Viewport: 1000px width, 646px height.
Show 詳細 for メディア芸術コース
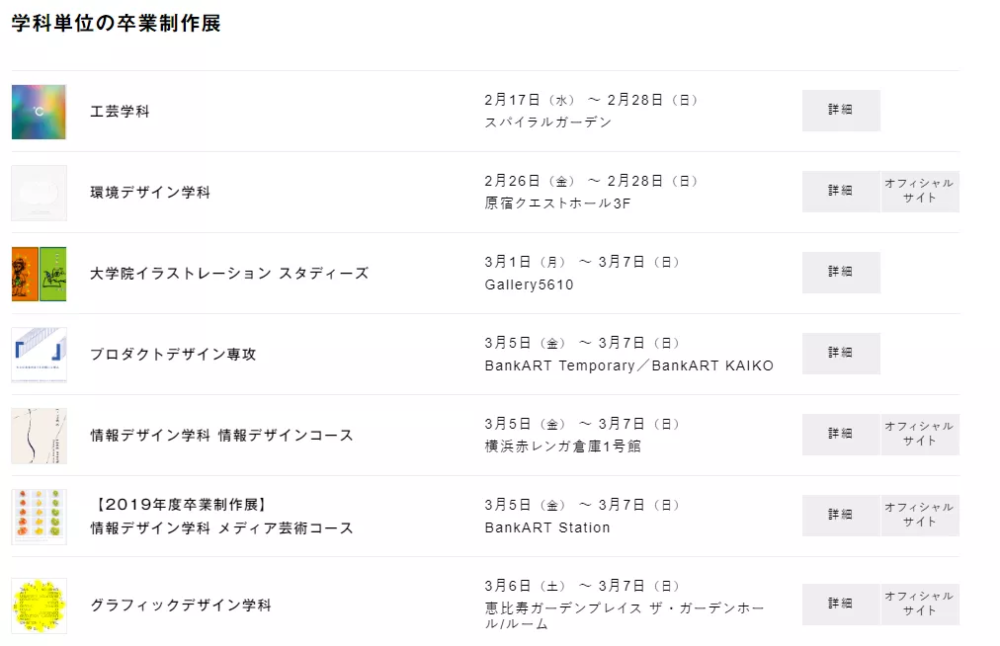point(840,516)
